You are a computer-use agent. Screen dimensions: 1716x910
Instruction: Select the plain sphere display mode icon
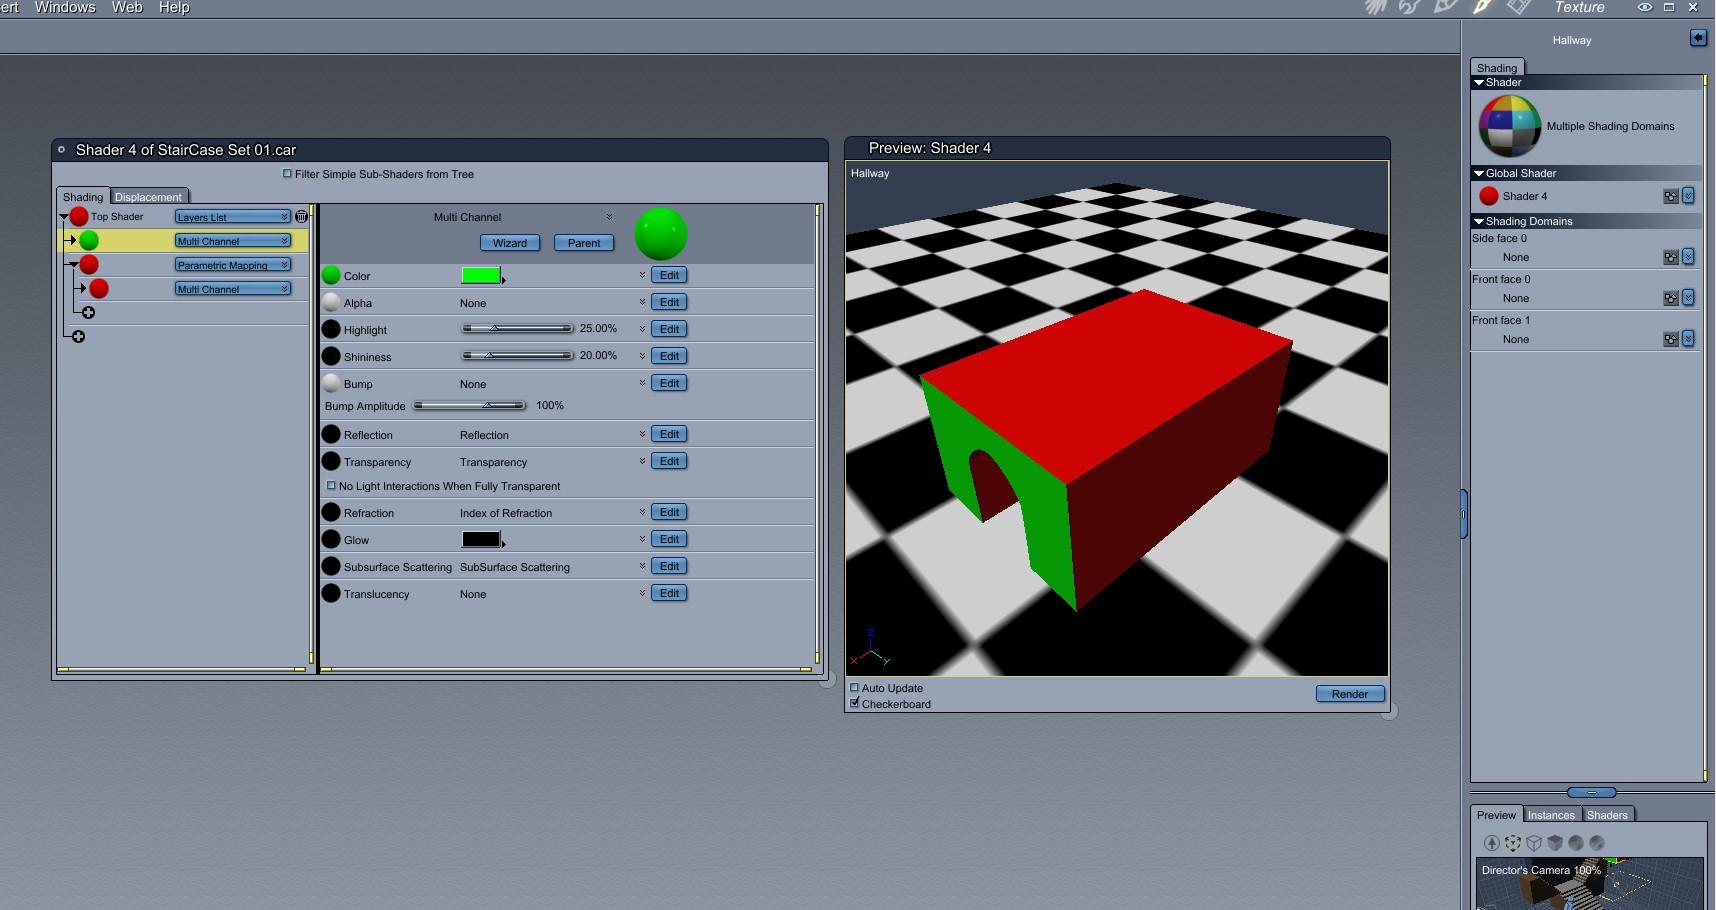[1576, 843]
